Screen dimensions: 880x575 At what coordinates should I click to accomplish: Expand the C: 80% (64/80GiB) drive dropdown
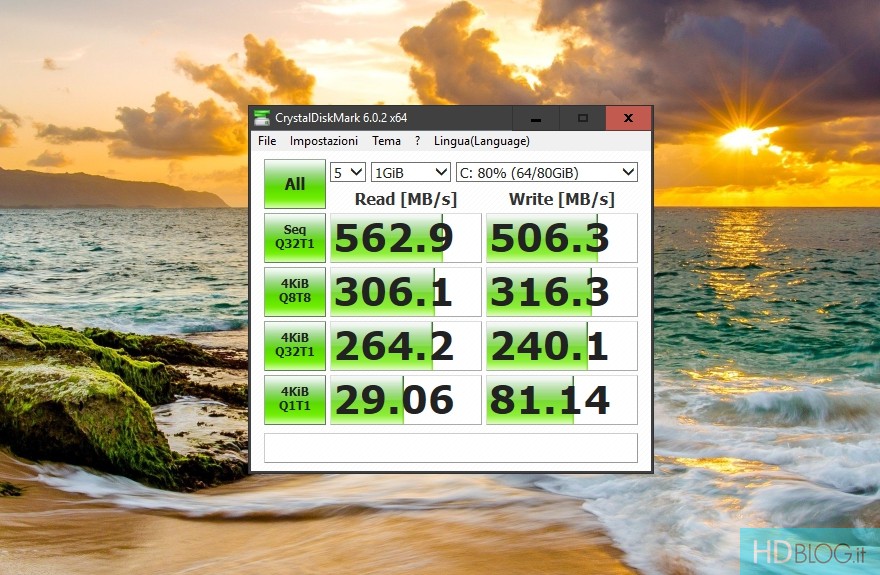click(x=547, y=172)
